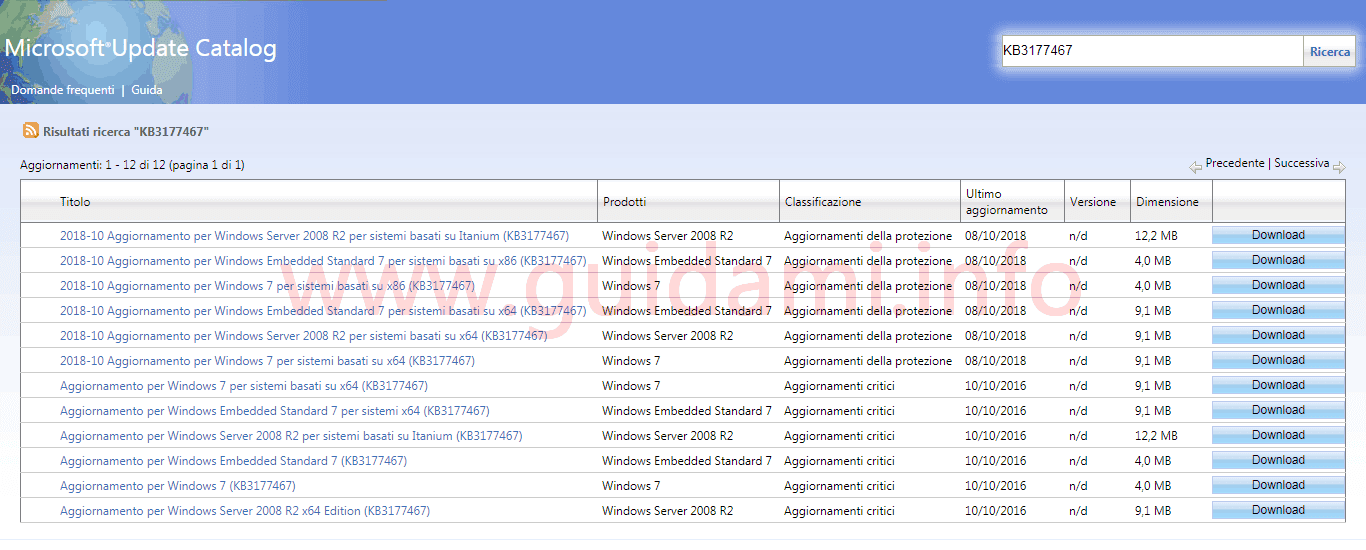Open Aggiornamento per Windows Embedded Standard 7 (KB3177467) link
The width and height of the screenshot is (1366, 550).
[233, 461]
